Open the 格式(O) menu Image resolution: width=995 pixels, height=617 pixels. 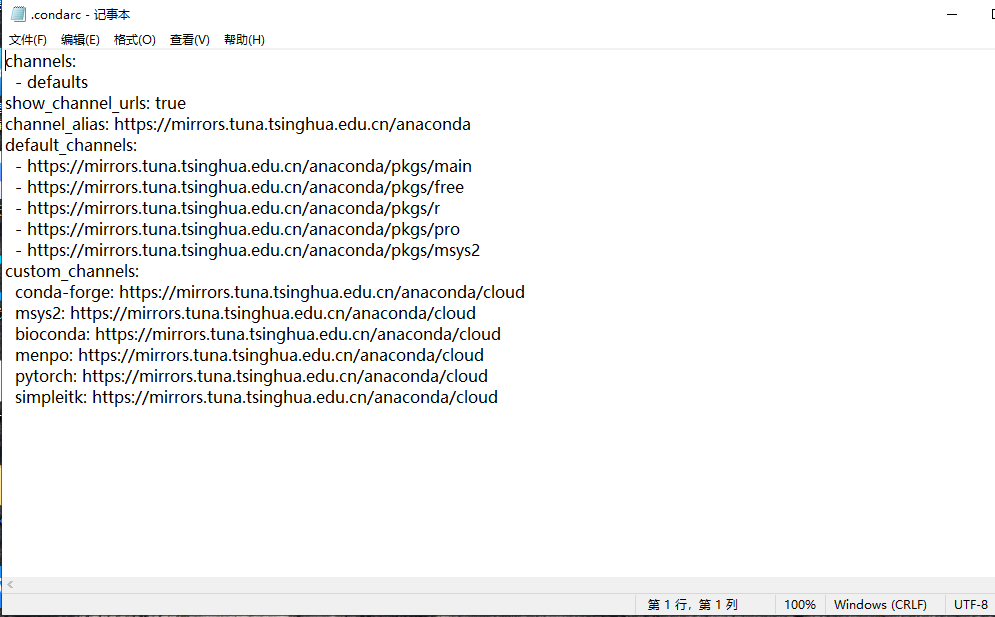point(135,40)
